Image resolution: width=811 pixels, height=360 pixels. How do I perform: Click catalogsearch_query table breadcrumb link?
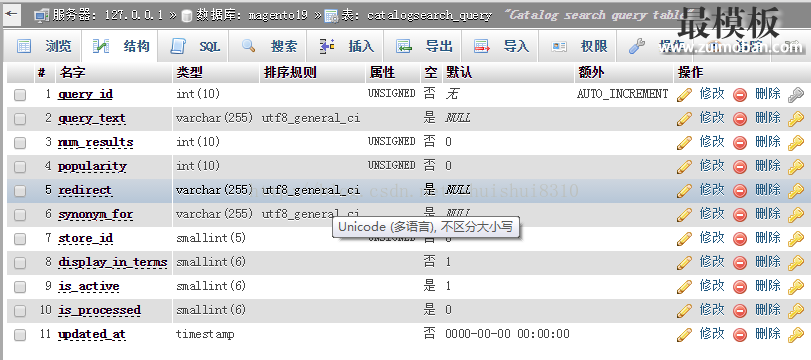coord(417,16)
